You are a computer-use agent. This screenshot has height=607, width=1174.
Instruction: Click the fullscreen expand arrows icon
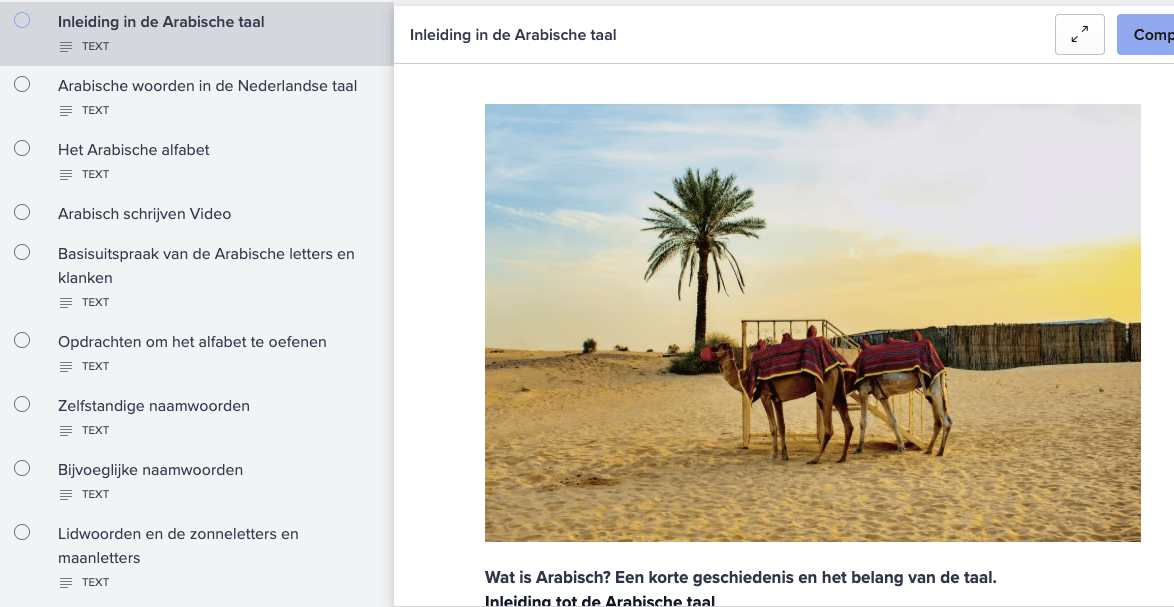1079,34
